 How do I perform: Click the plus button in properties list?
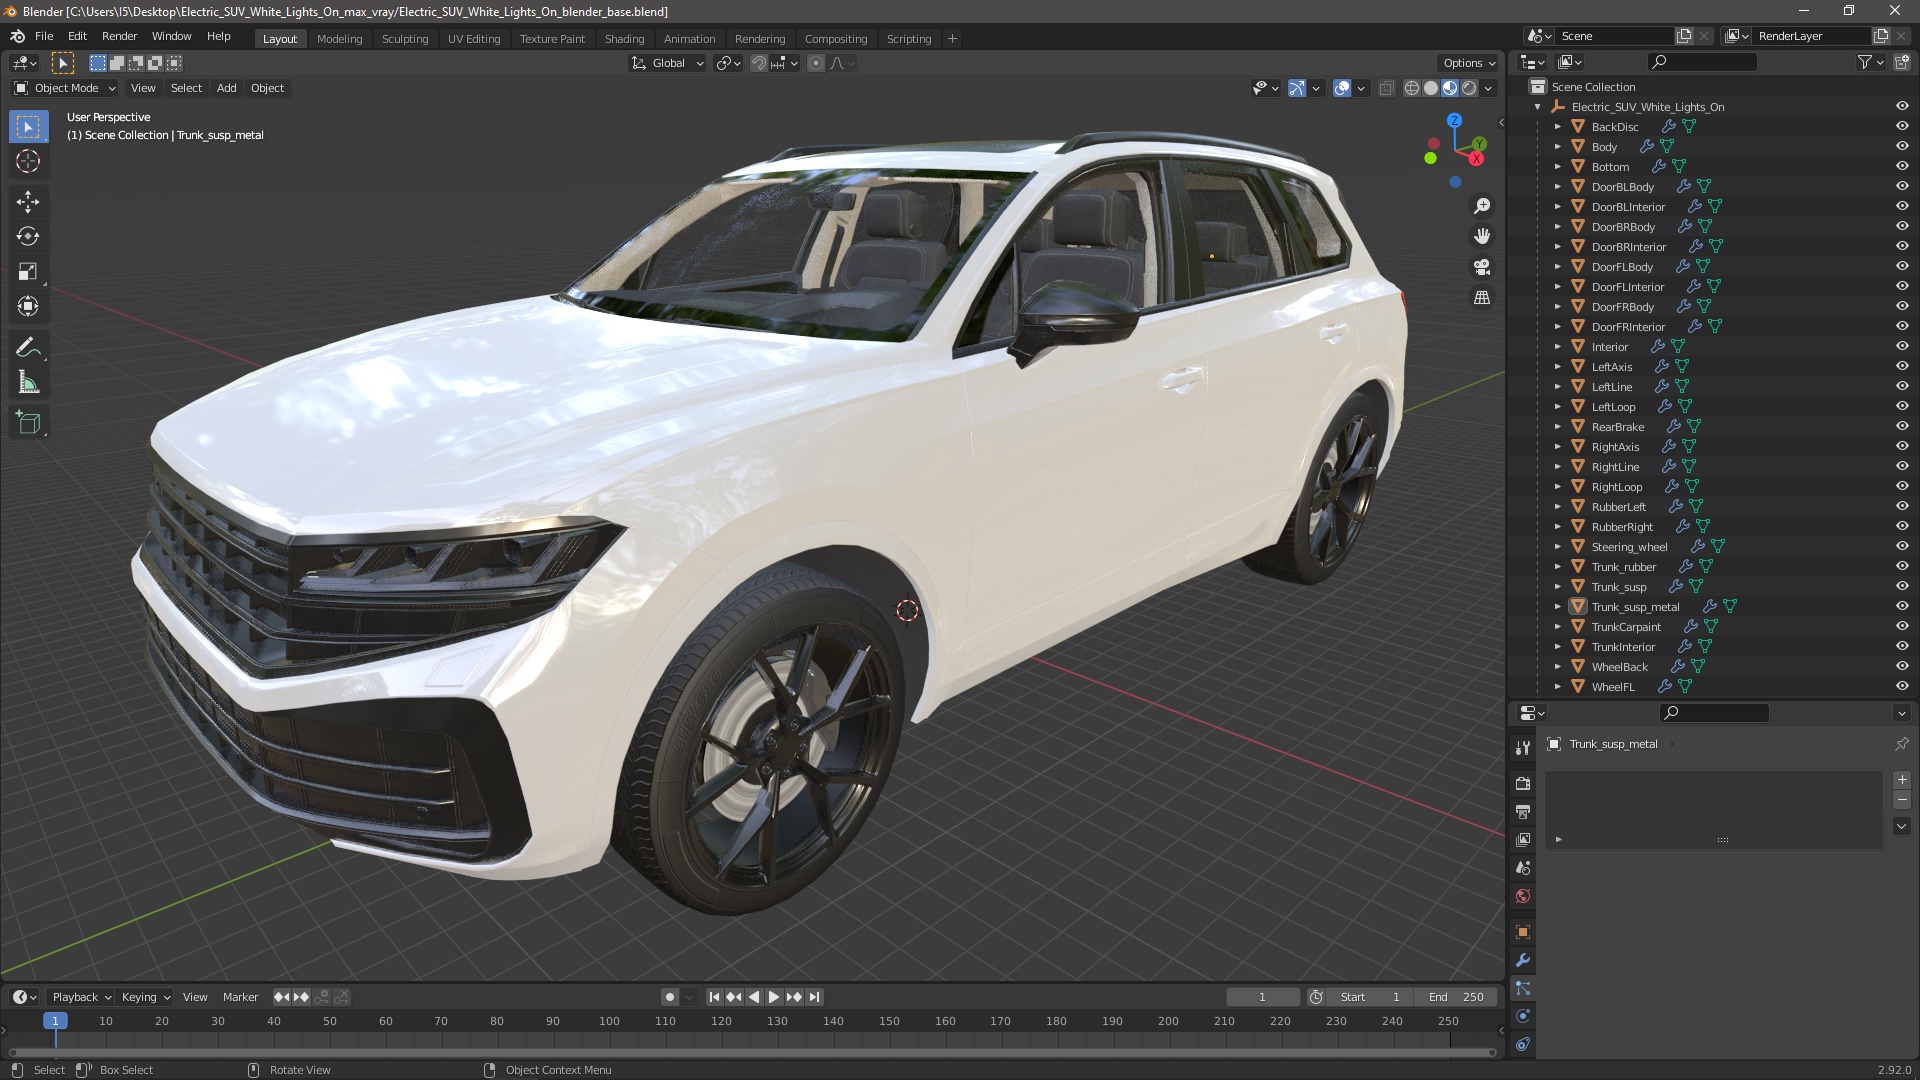pyautogui.click(x=1902, y=780)
